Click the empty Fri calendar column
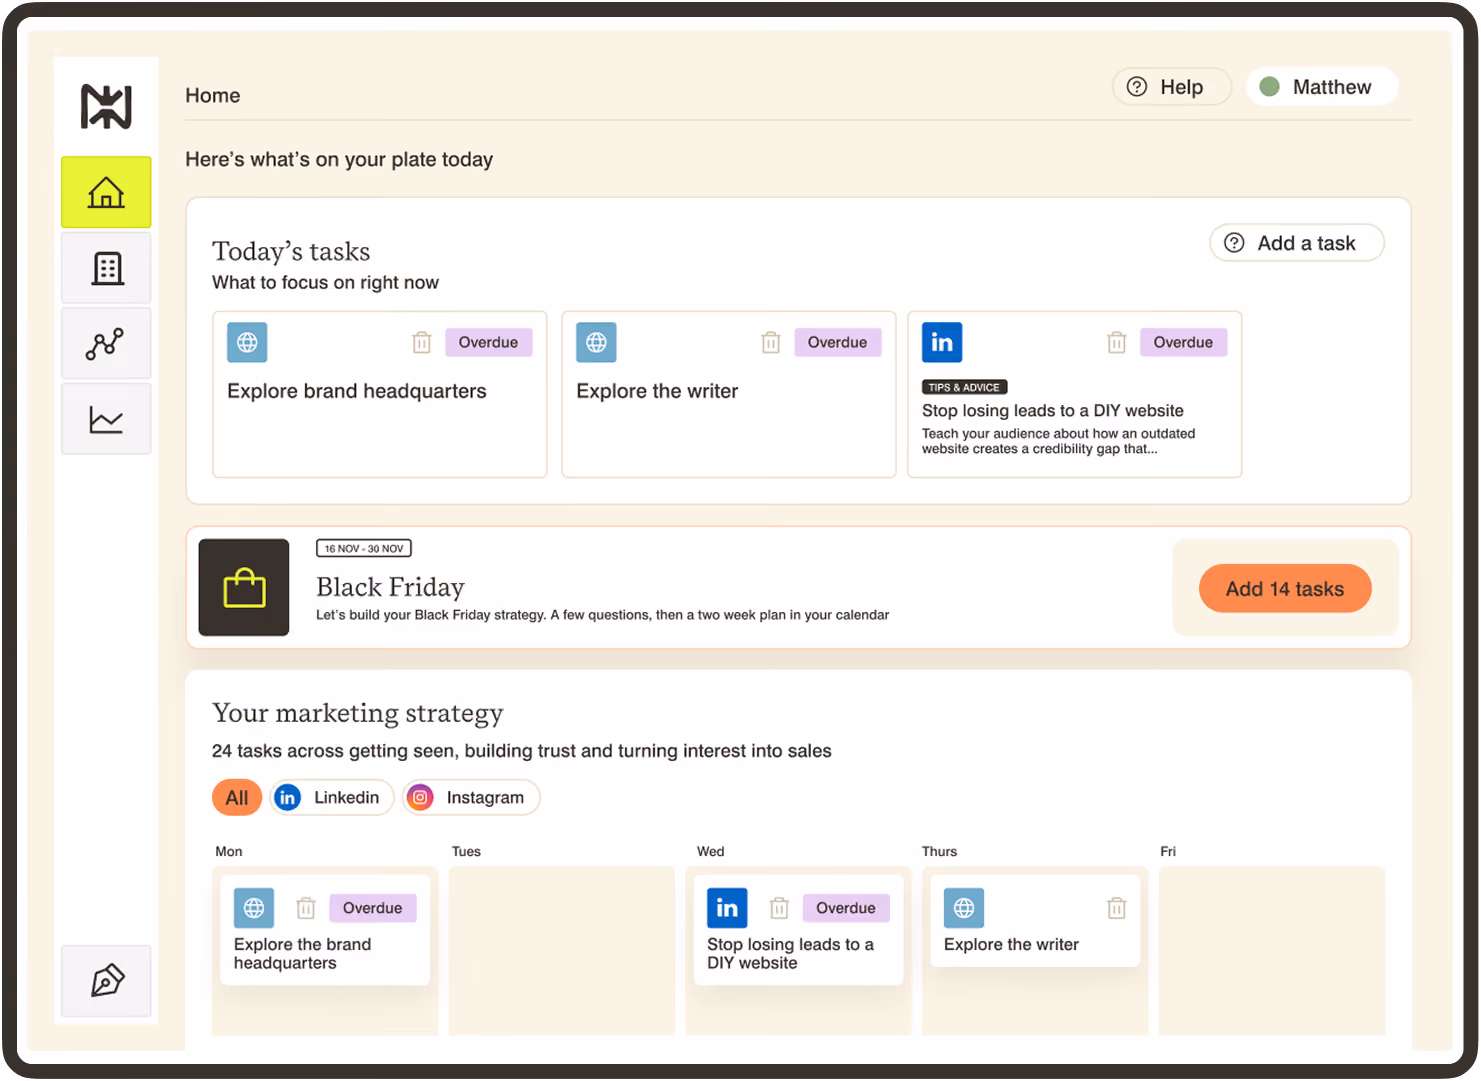This screenshot has width=1481, height=1081. pos(1272,950)
